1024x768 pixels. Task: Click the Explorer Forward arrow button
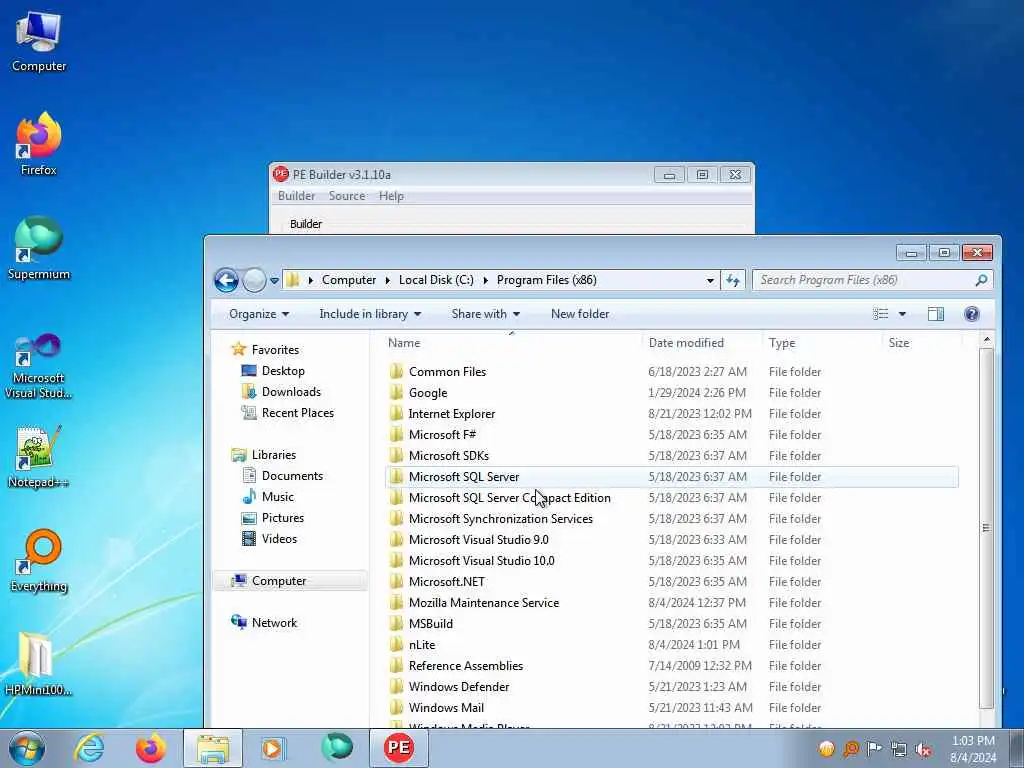(254, 280)
